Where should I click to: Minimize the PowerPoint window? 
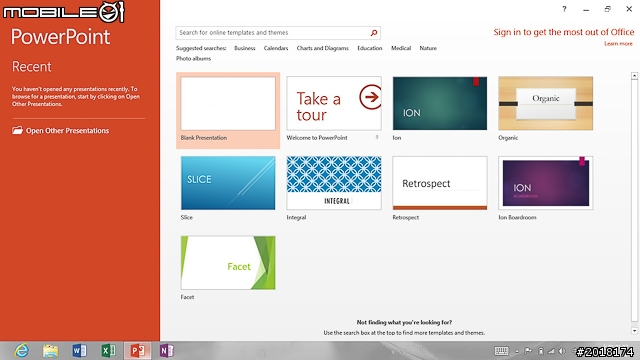(586, 9)
